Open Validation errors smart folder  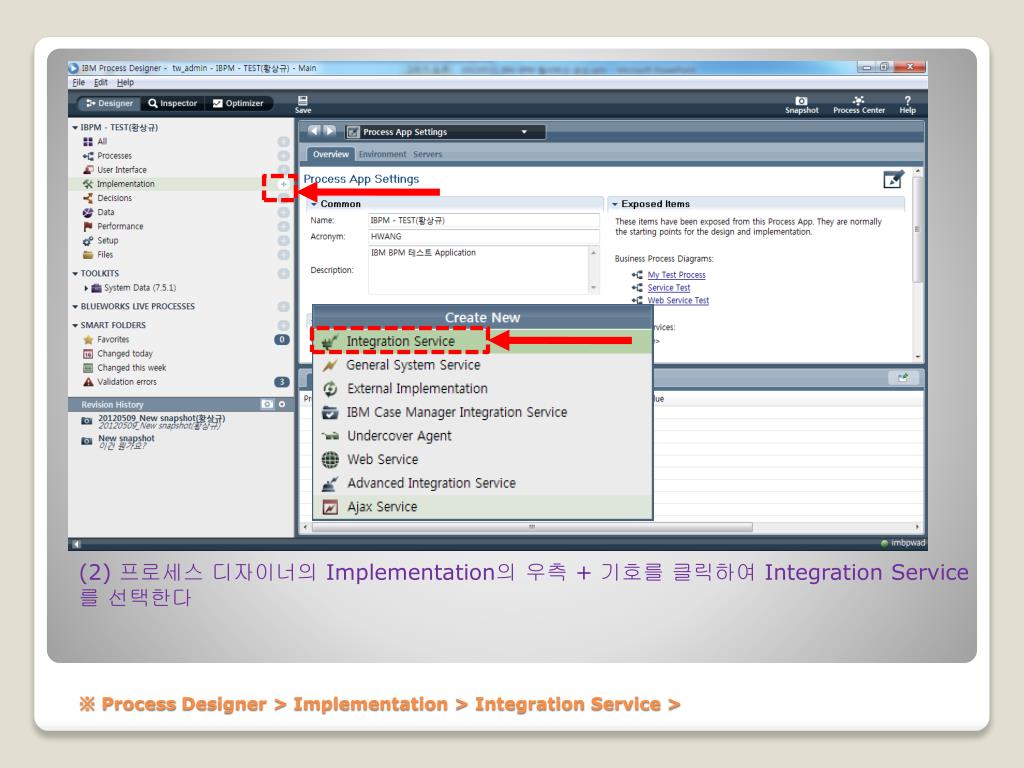127,382
